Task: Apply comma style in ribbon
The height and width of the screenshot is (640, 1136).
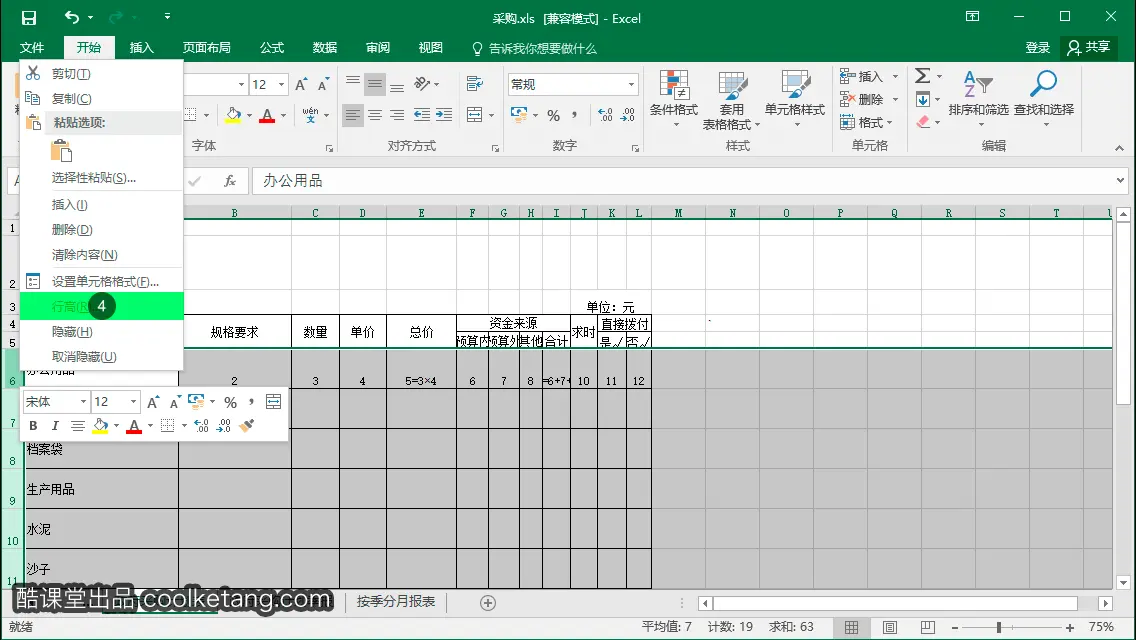Action: click(575, 115)
